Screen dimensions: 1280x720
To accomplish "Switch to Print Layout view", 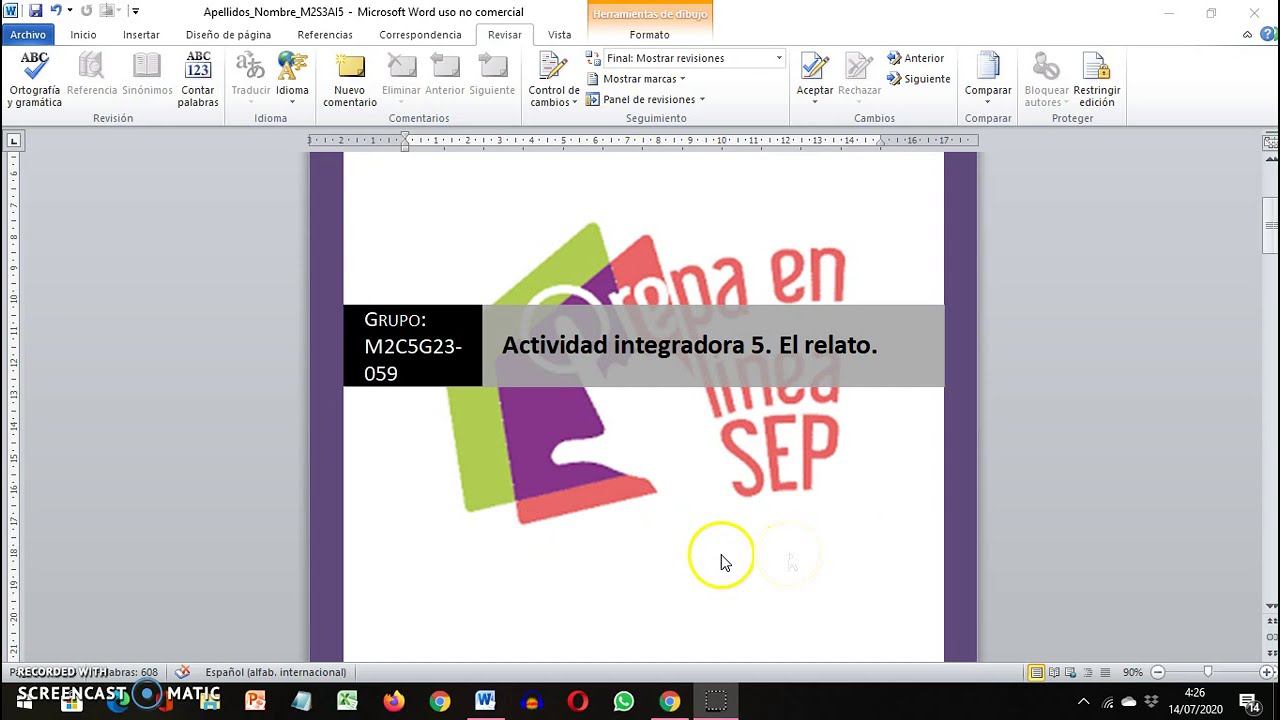I will pos(1036,672).
